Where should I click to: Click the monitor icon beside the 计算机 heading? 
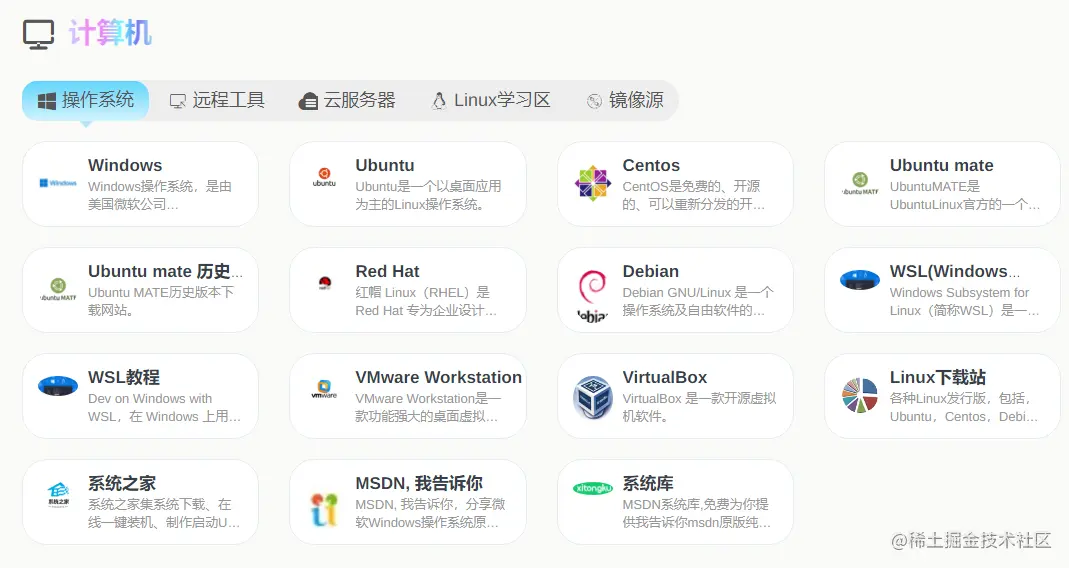point(38,34)
